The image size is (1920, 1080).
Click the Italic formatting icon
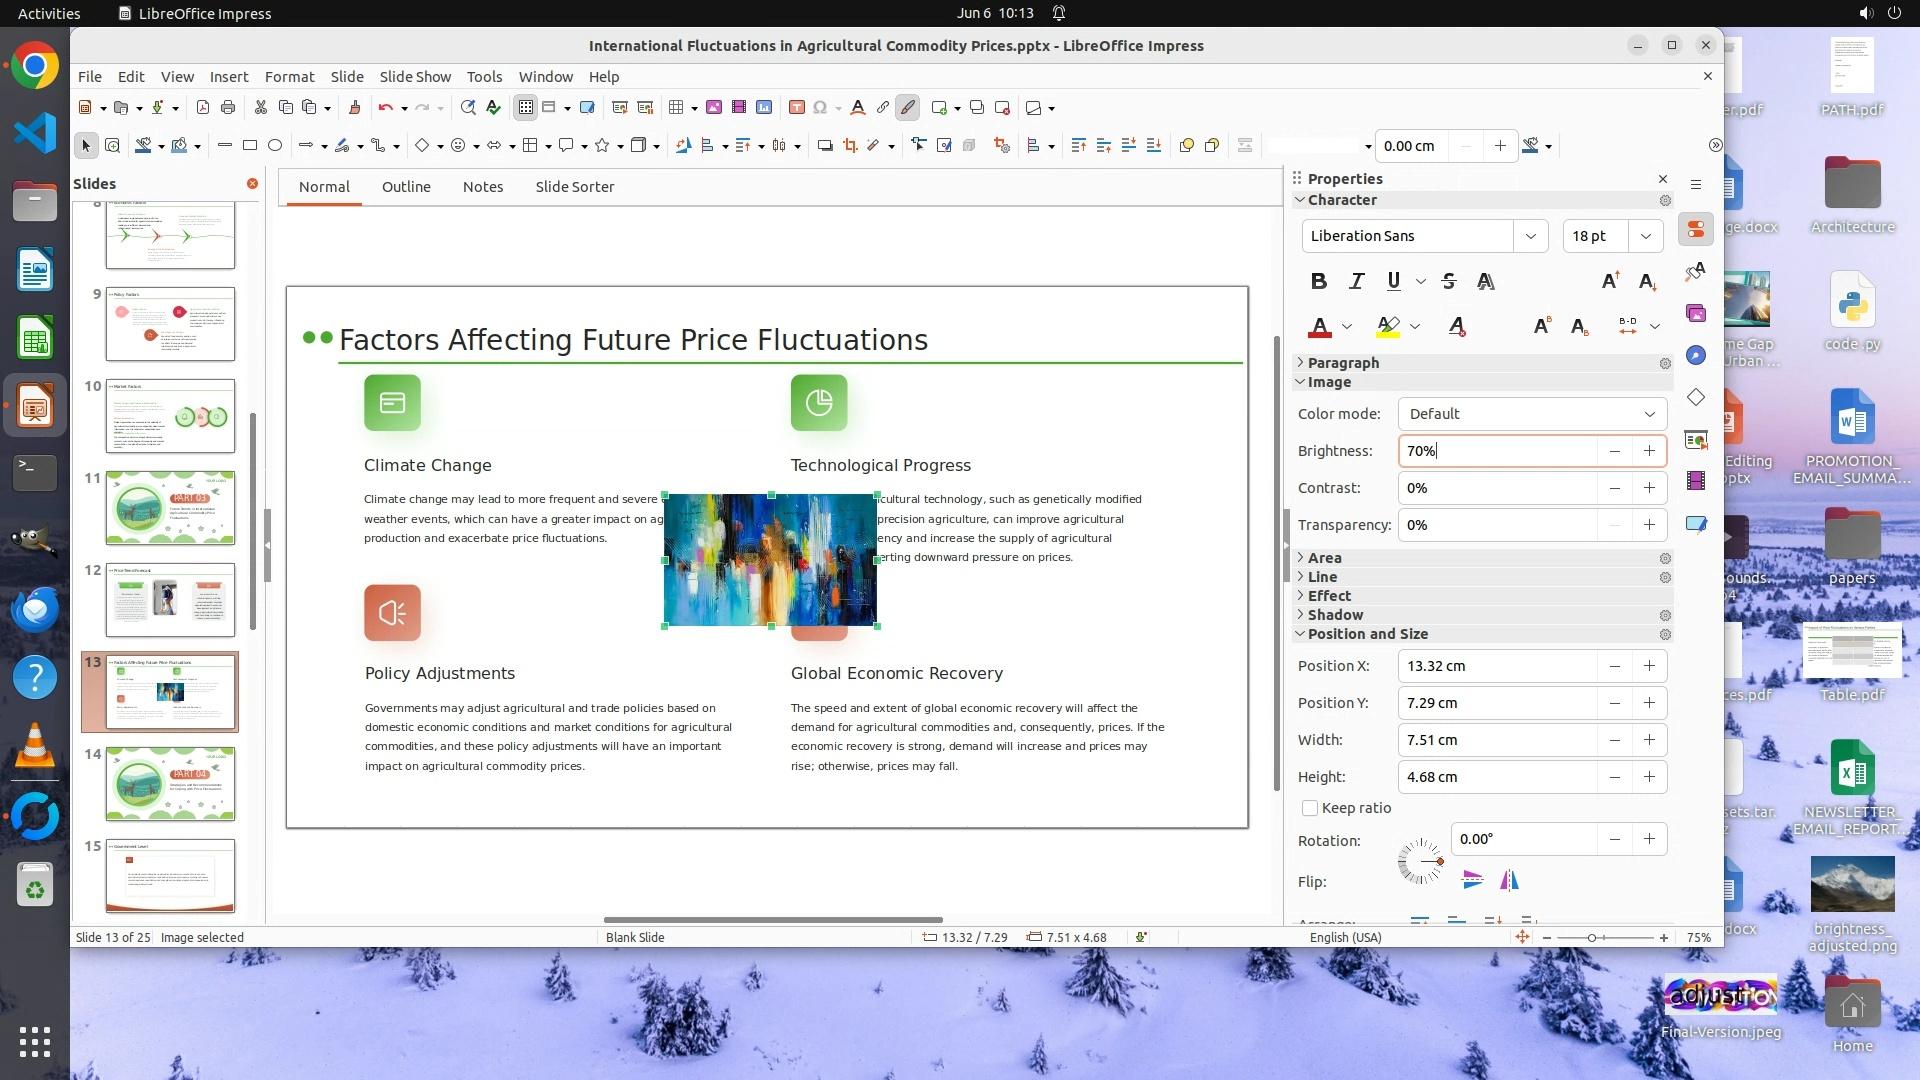1356,281
